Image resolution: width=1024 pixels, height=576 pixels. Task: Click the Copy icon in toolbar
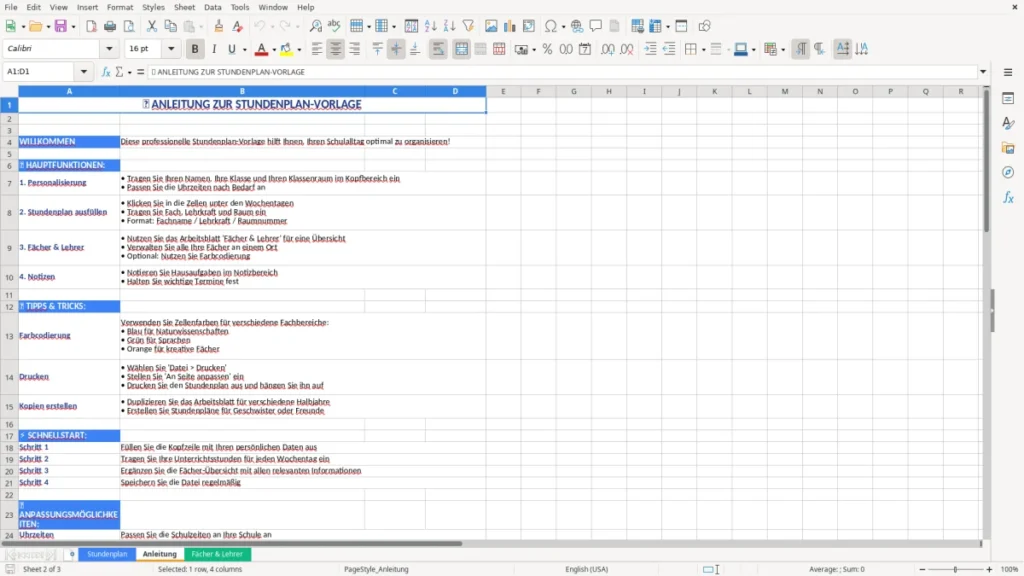point(170,26)
